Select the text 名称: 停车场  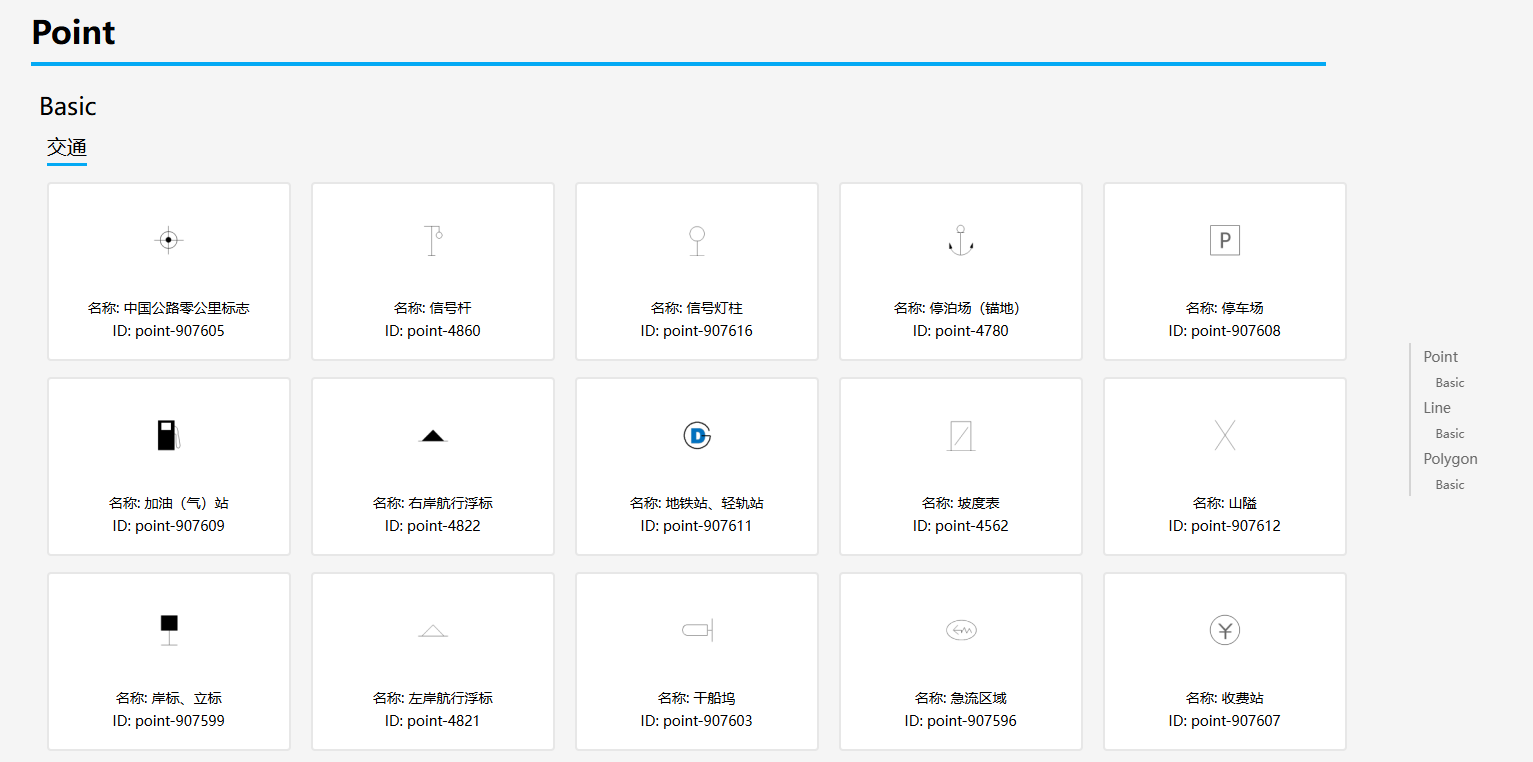click(1225, 308)
